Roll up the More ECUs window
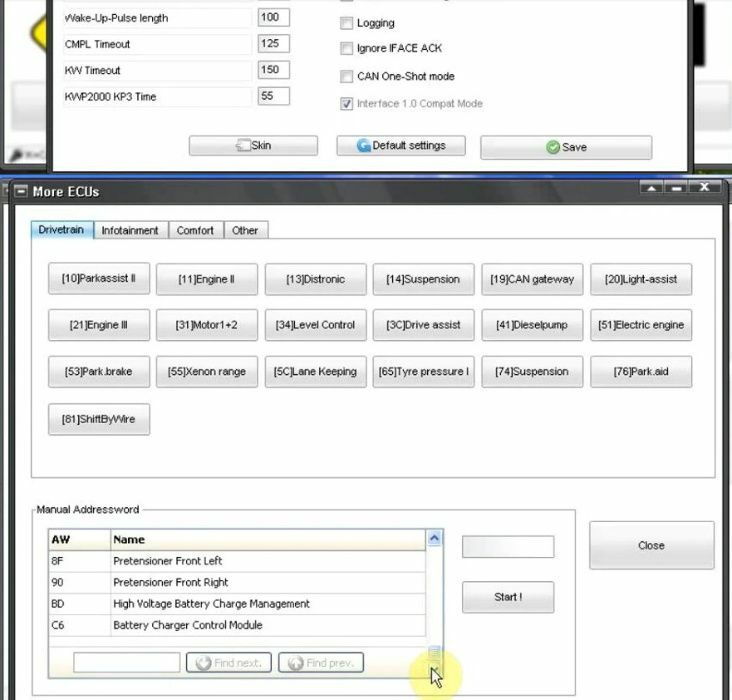 [651, 188]
